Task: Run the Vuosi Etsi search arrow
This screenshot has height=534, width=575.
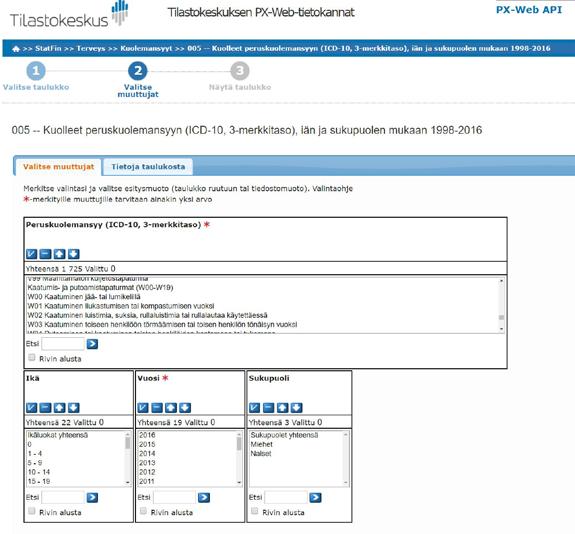Action: pyautogui.click(x=204, y=498)
